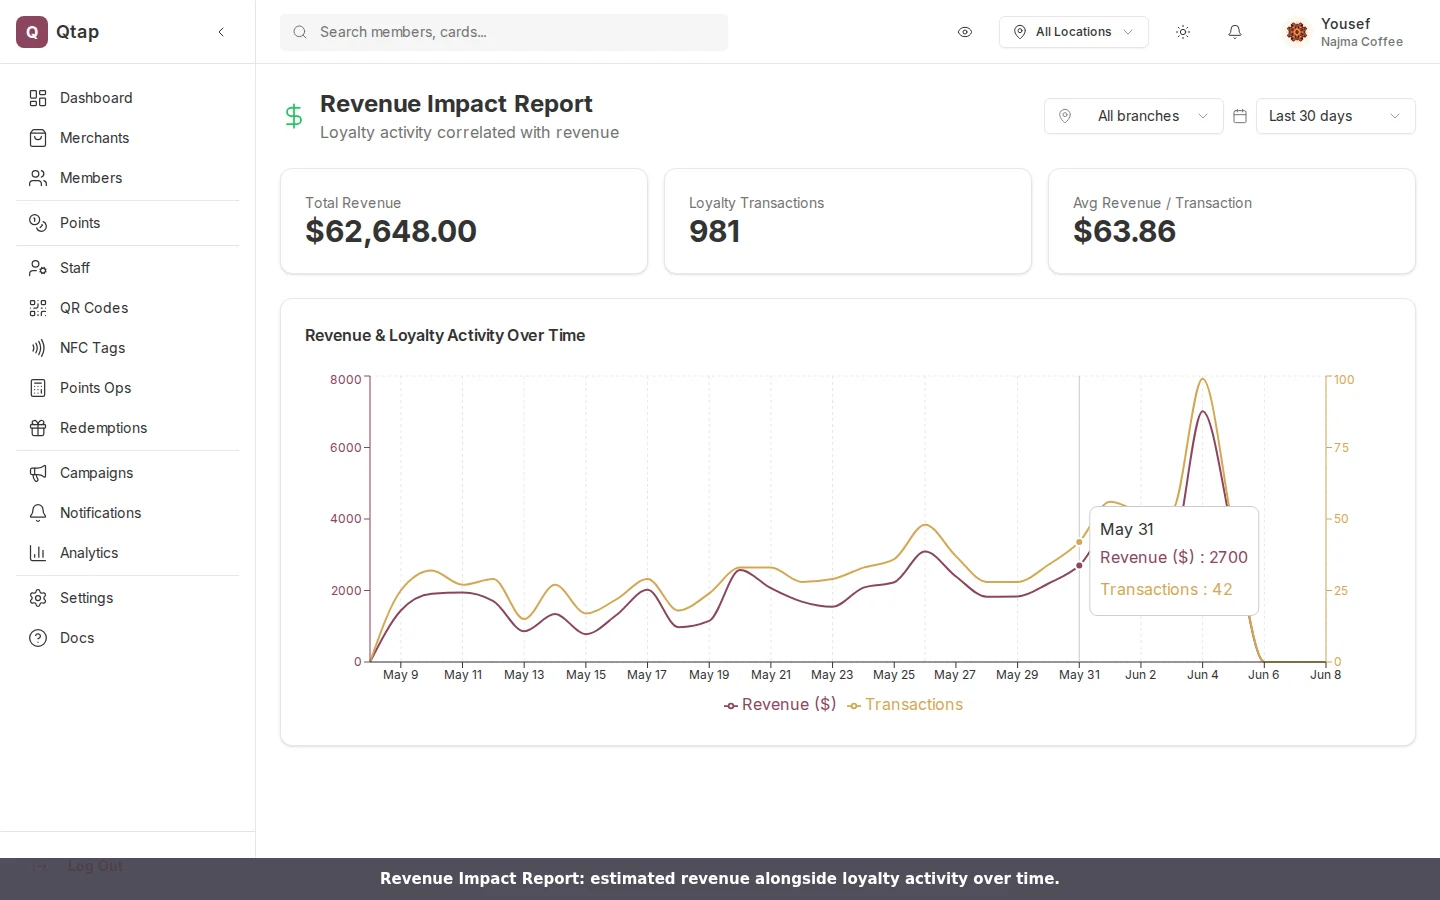
Task: Click the Qtap logo icon
Action: click(32, 32)
